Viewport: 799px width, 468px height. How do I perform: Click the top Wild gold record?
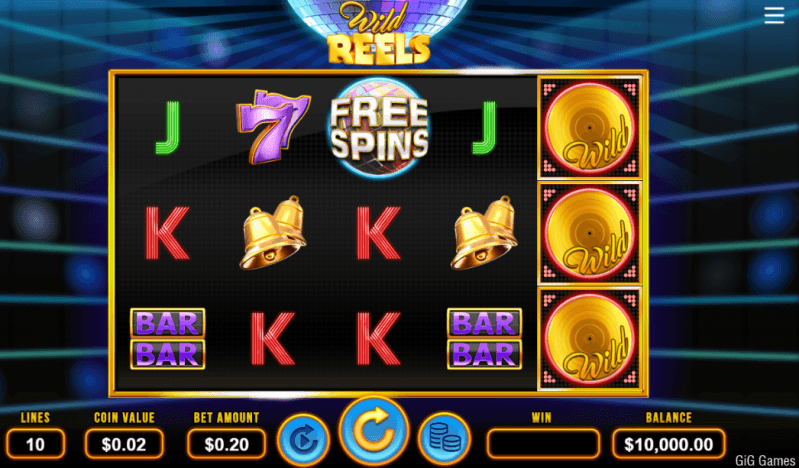pos(590,128)
